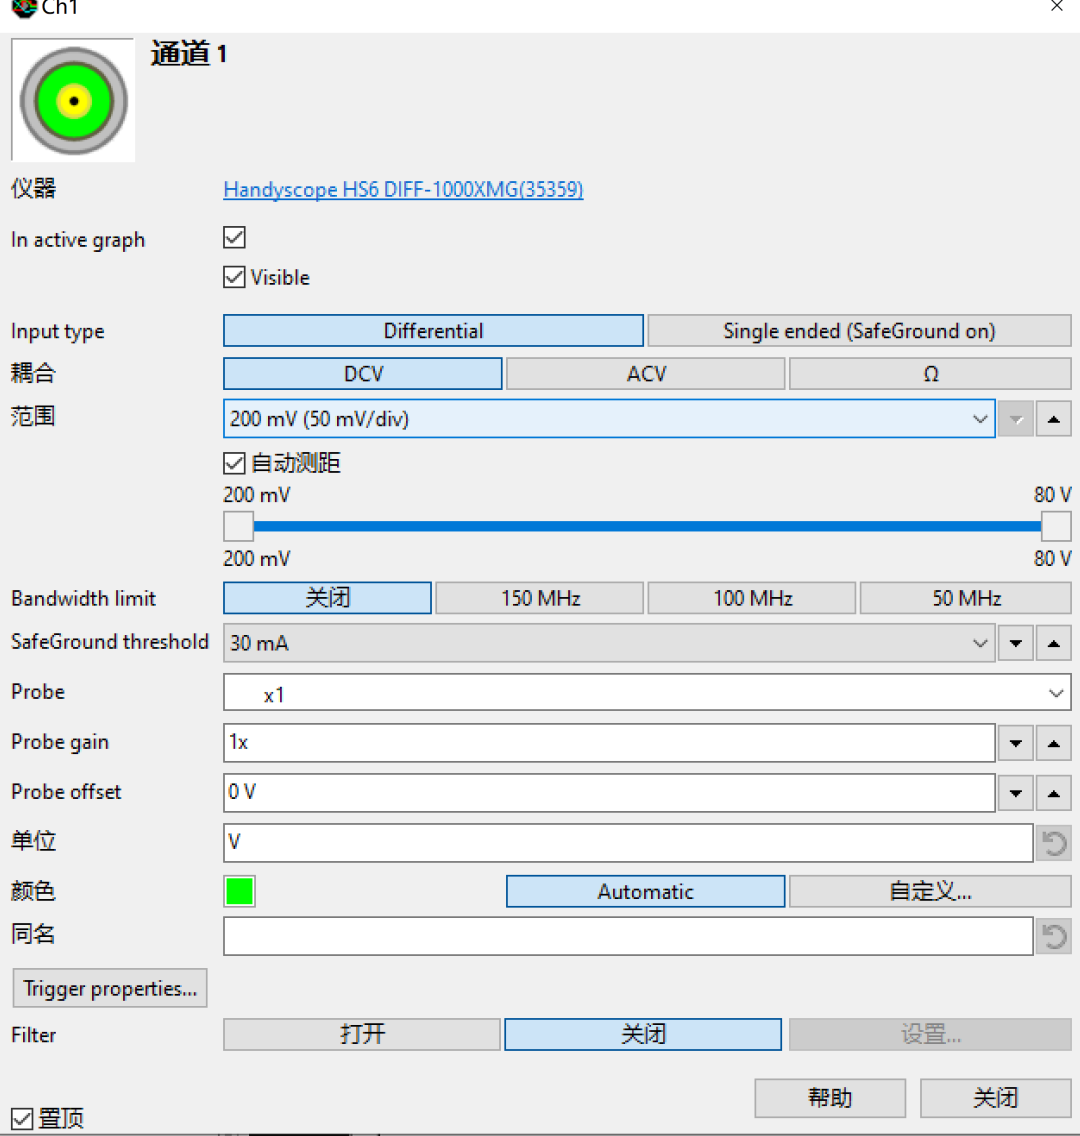Close the Ch1 window with X
Viewport: 1080px width, 1136px height.
coord(1057,7)
